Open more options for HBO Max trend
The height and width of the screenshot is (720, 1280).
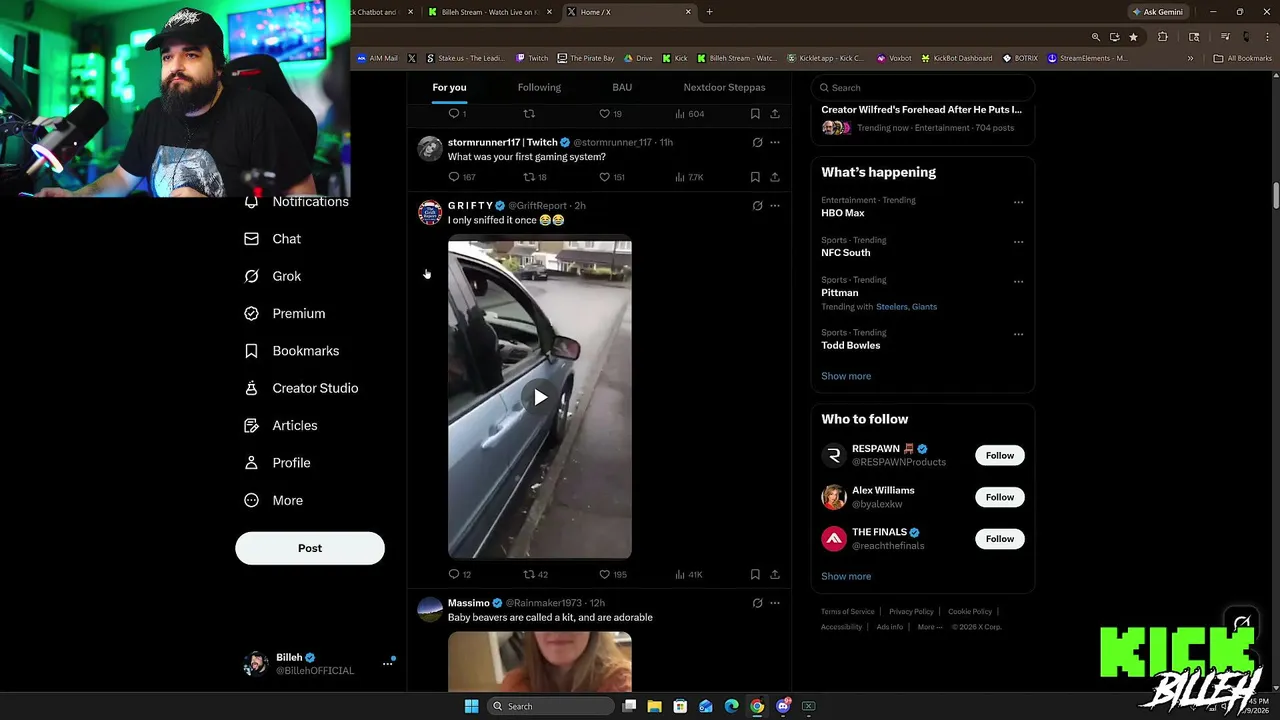point(1018,202)
